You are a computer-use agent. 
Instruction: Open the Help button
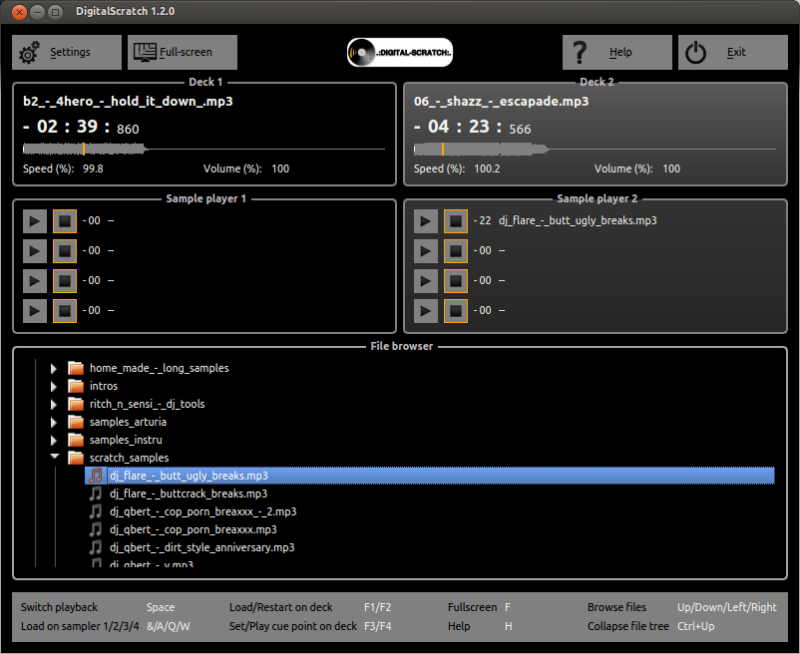pos(617,52)
